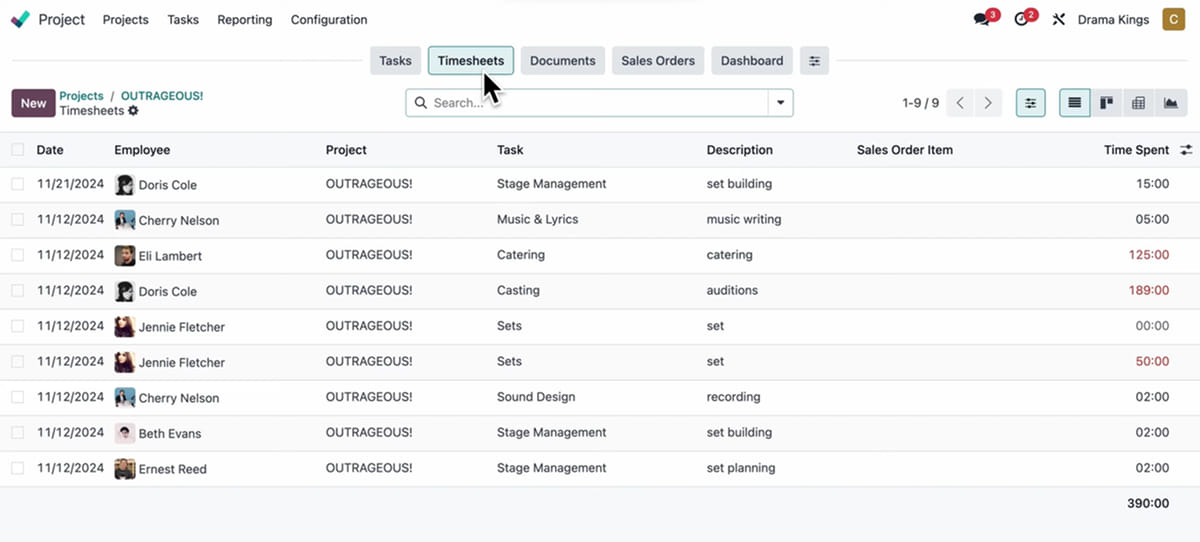This screenshot has height=542, width=1200.
Task: Click the search magnifier icon
Action: coord(420,103)
